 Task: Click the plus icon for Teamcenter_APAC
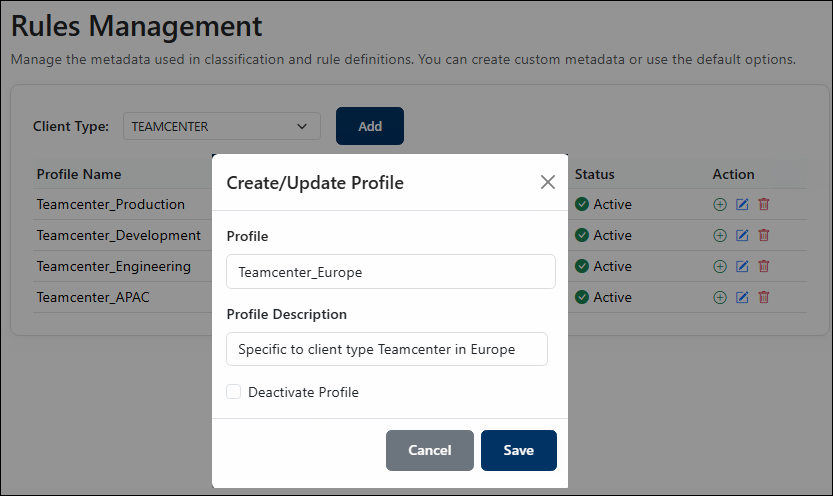[720, 297]
